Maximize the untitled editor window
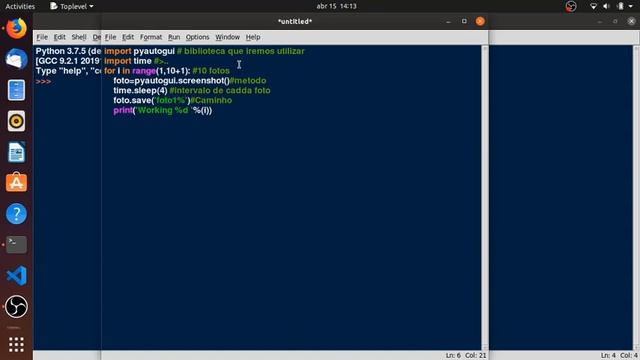Image resolution: width=640 pixels, height=360 pixels. click(x=464, y=21)
